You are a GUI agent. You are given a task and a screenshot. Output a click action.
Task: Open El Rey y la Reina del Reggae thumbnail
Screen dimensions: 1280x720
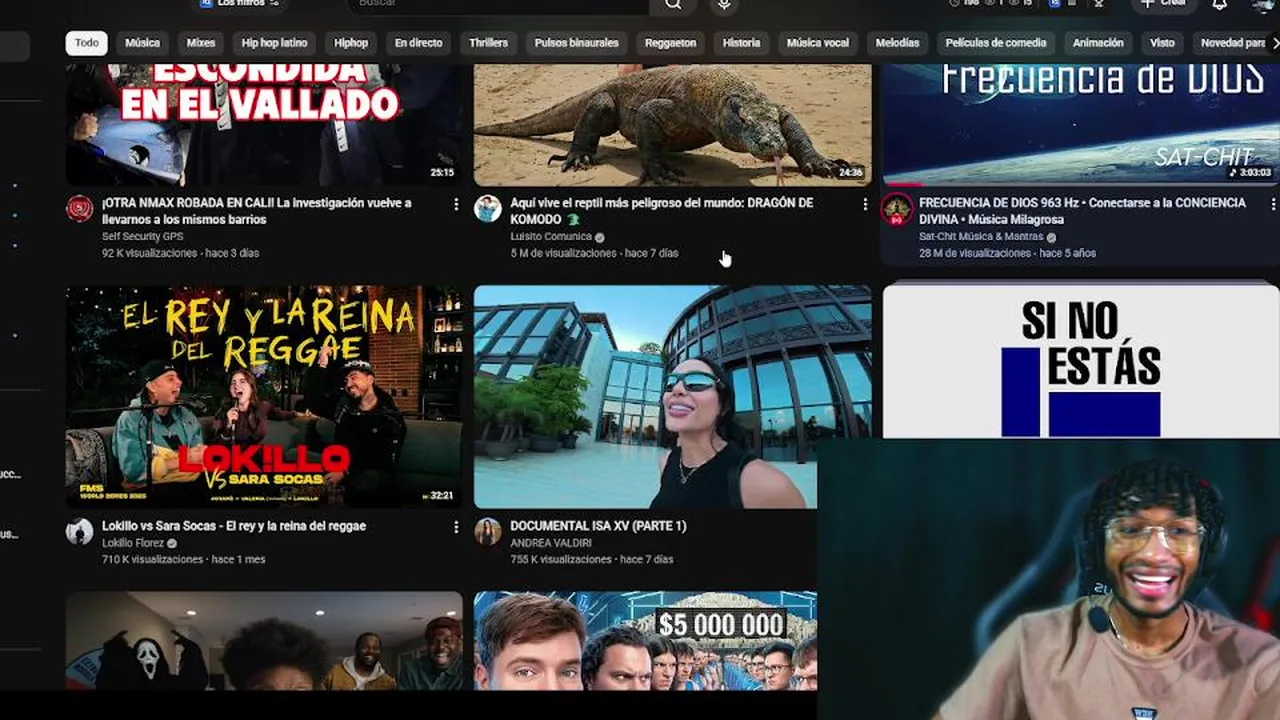click(264, 397)
